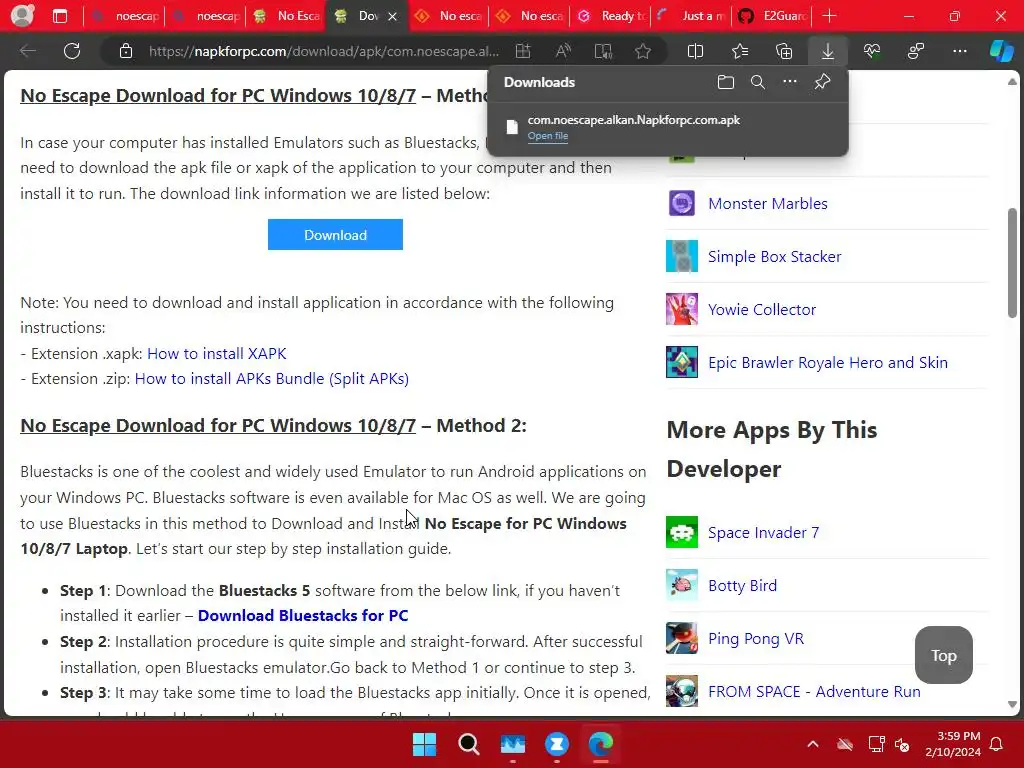Open the tab actions menu icon

60,16
